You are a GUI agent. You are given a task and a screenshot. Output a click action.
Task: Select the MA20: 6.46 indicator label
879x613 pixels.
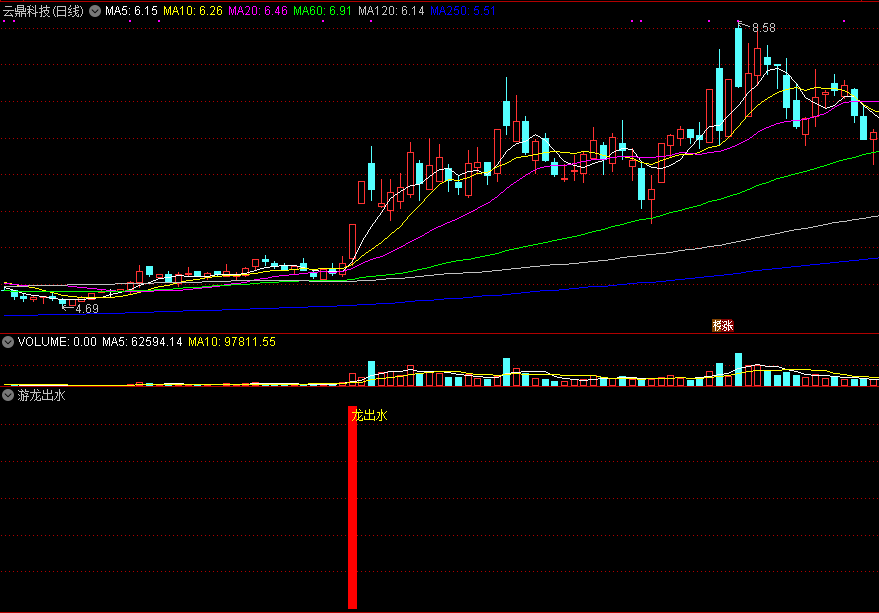click(258, 11)
